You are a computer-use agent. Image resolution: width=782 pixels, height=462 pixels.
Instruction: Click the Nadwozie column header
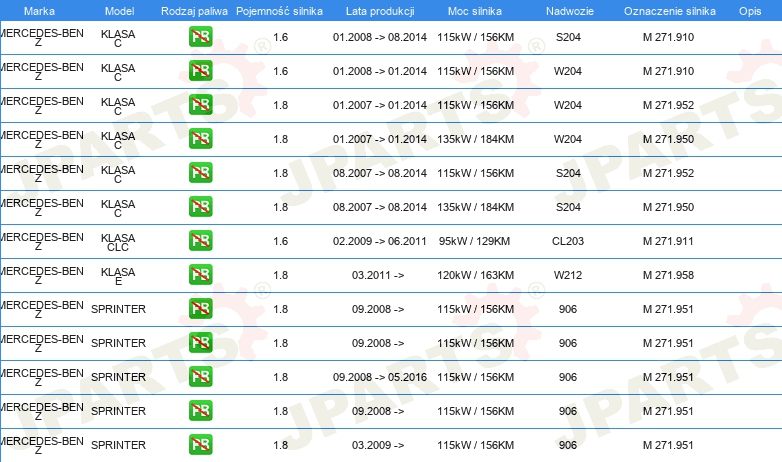570,11
